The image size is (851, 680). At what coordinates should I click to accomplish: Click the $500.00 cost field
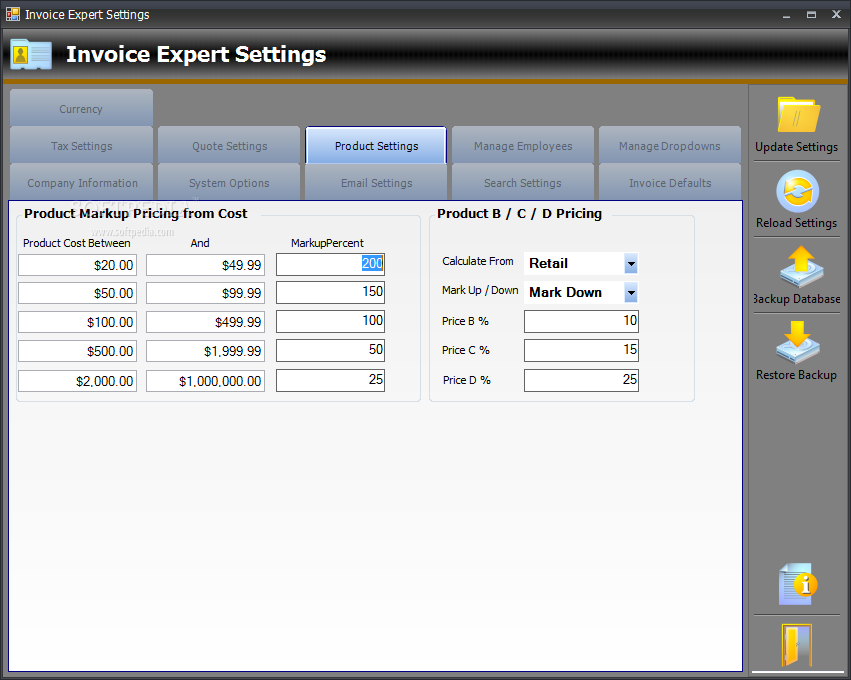coord(77,351)
